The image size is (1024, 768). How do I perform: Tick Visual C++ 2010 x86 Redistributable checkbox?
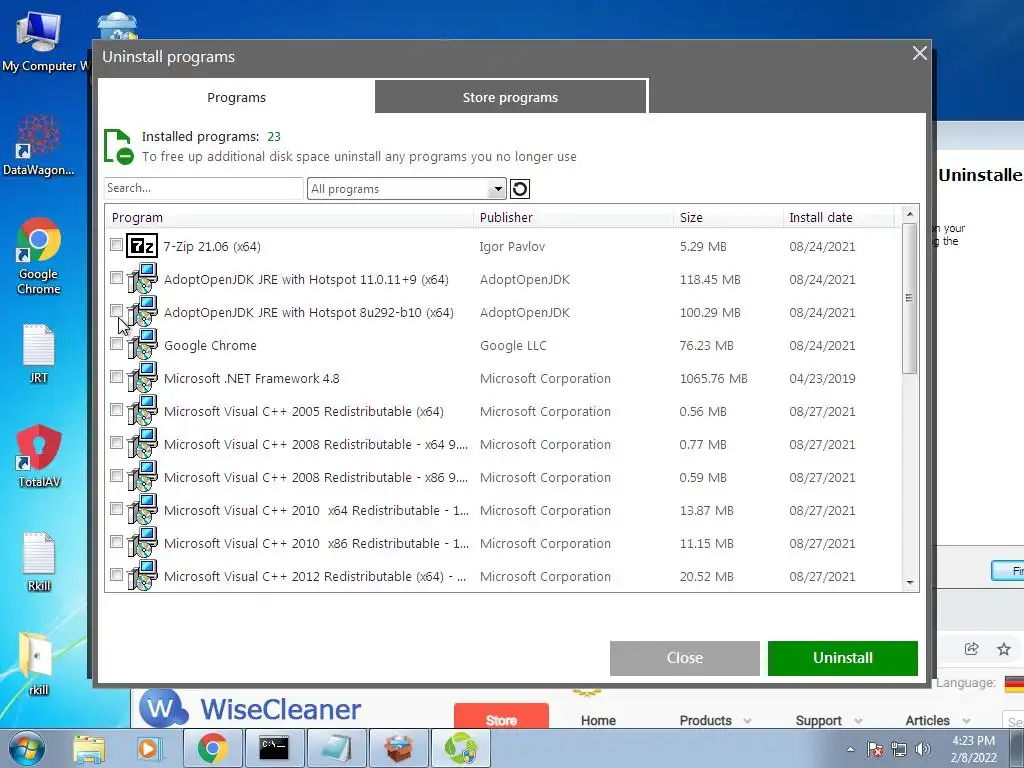pyautogui.click(x=116, y=542)
